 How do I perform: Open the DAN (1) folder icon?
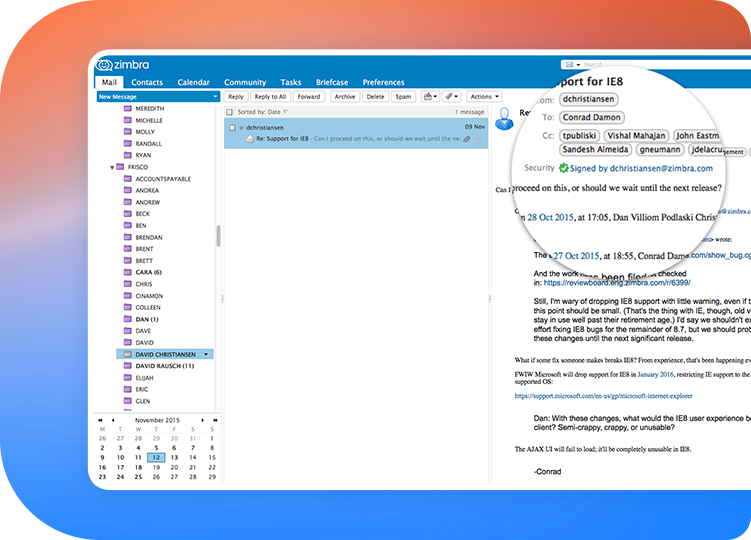(x=127, y=319)
